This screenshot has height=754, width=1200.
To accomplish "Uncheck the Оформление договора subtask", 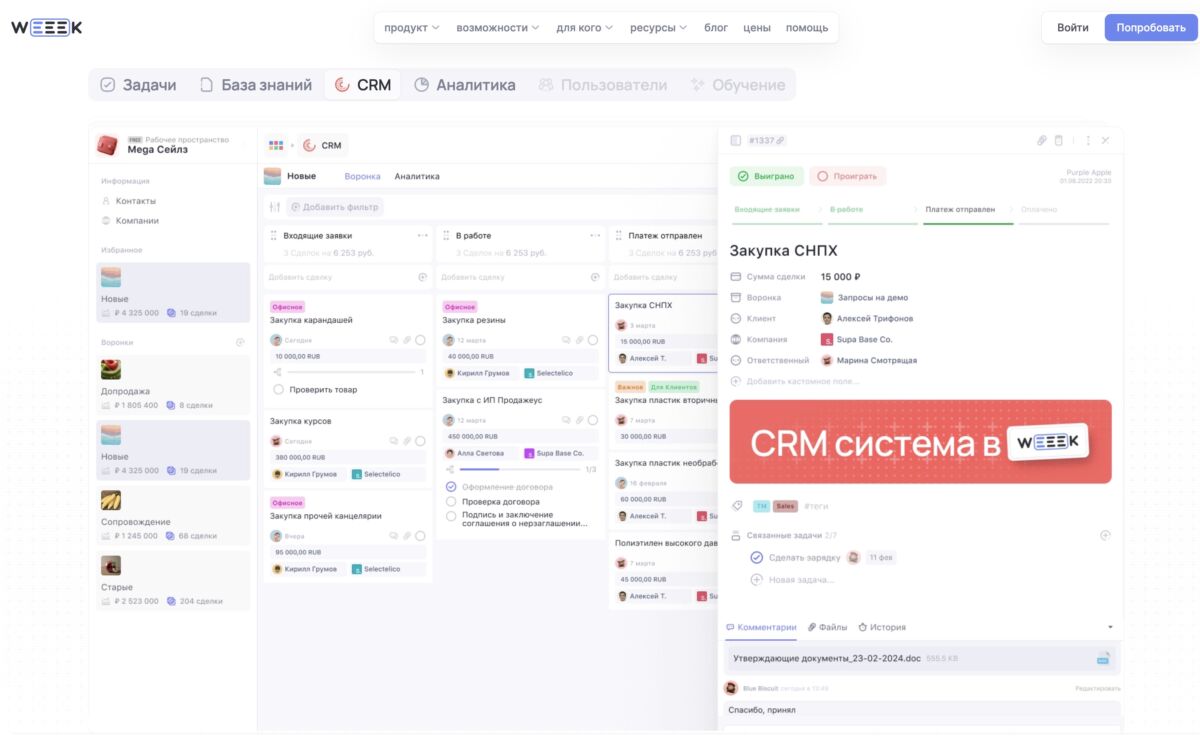I will point(451,487).
